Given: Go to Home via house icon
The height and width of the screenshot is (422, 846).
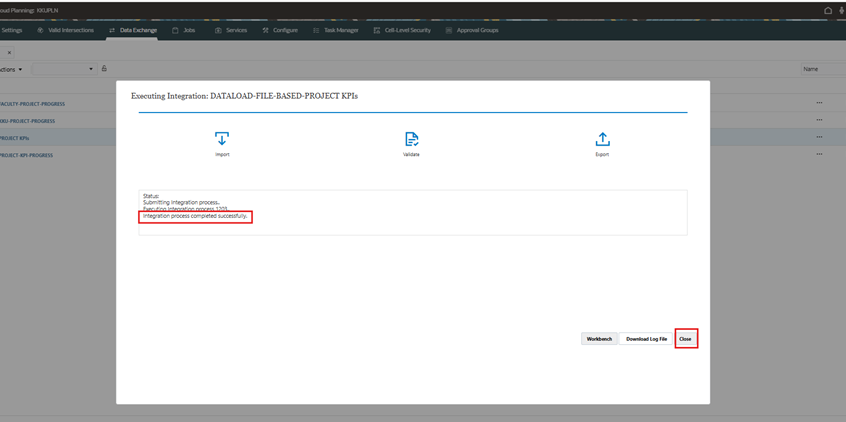Looking at the screenshot, I should [828, 10].
